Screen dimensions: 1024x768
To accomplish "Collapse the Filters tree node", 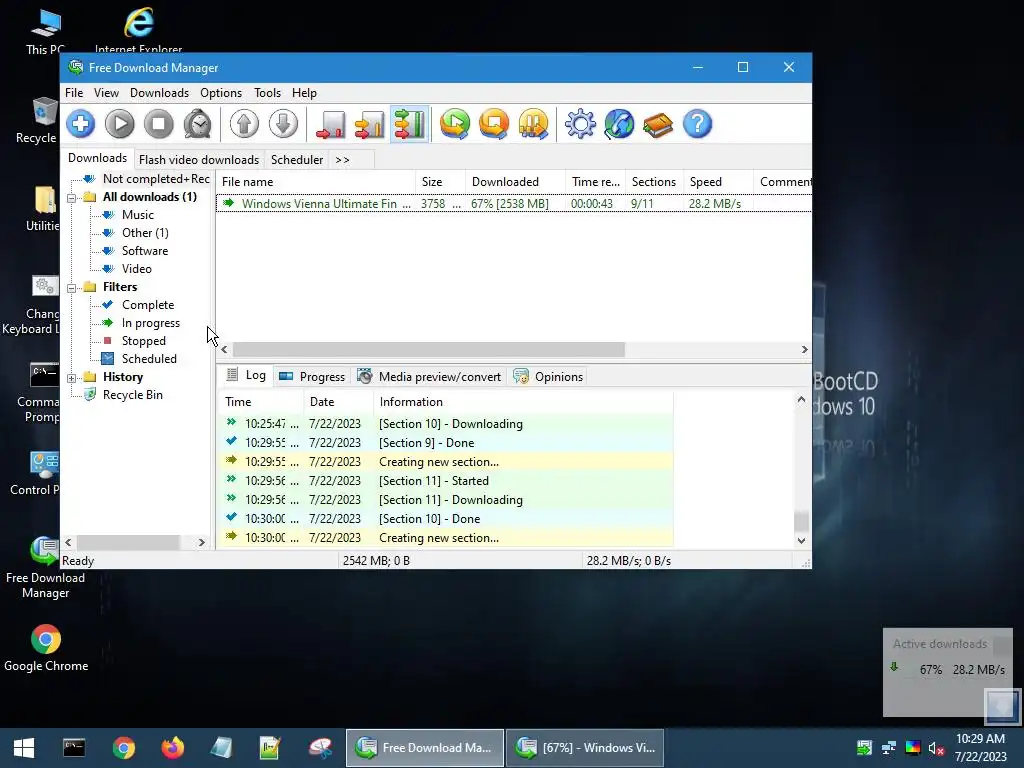I will 71,287.
